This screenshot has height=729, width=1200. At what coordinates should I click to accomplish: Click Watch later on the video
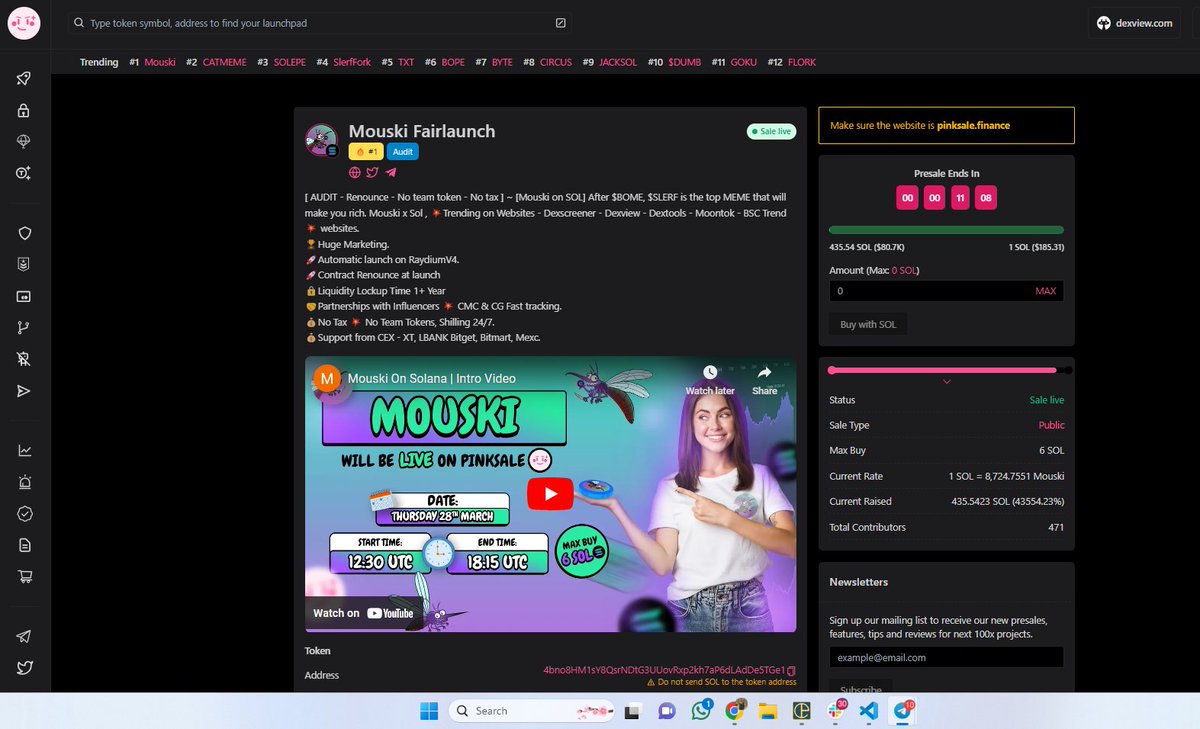tap(710, 380)
